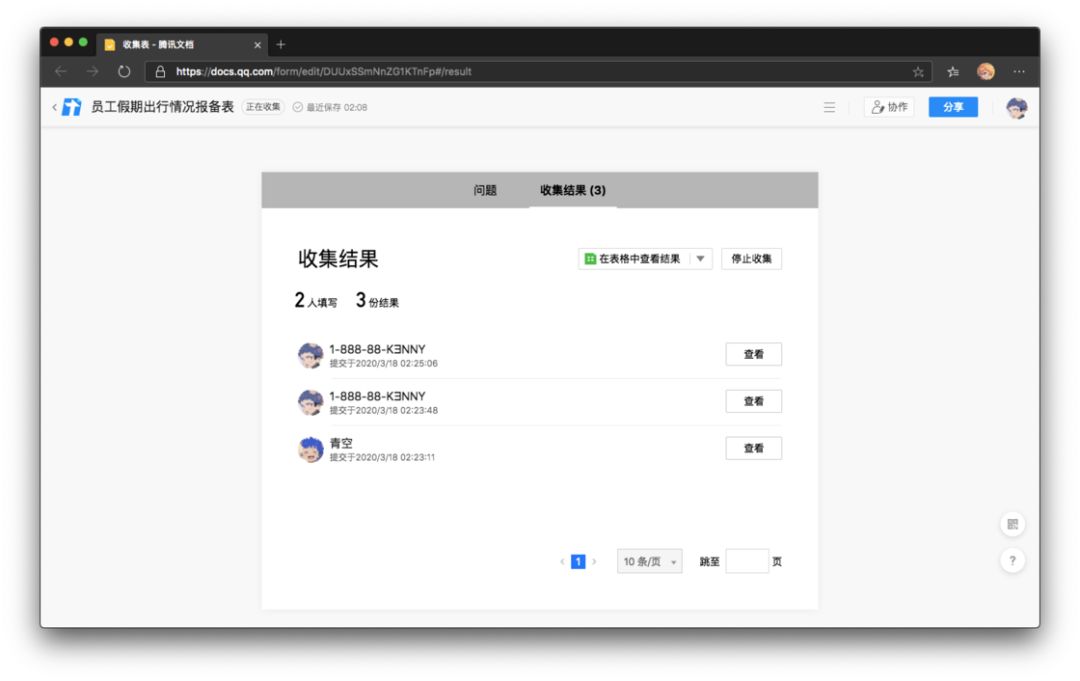Click the 收集结果 heading

pos(338,259)
